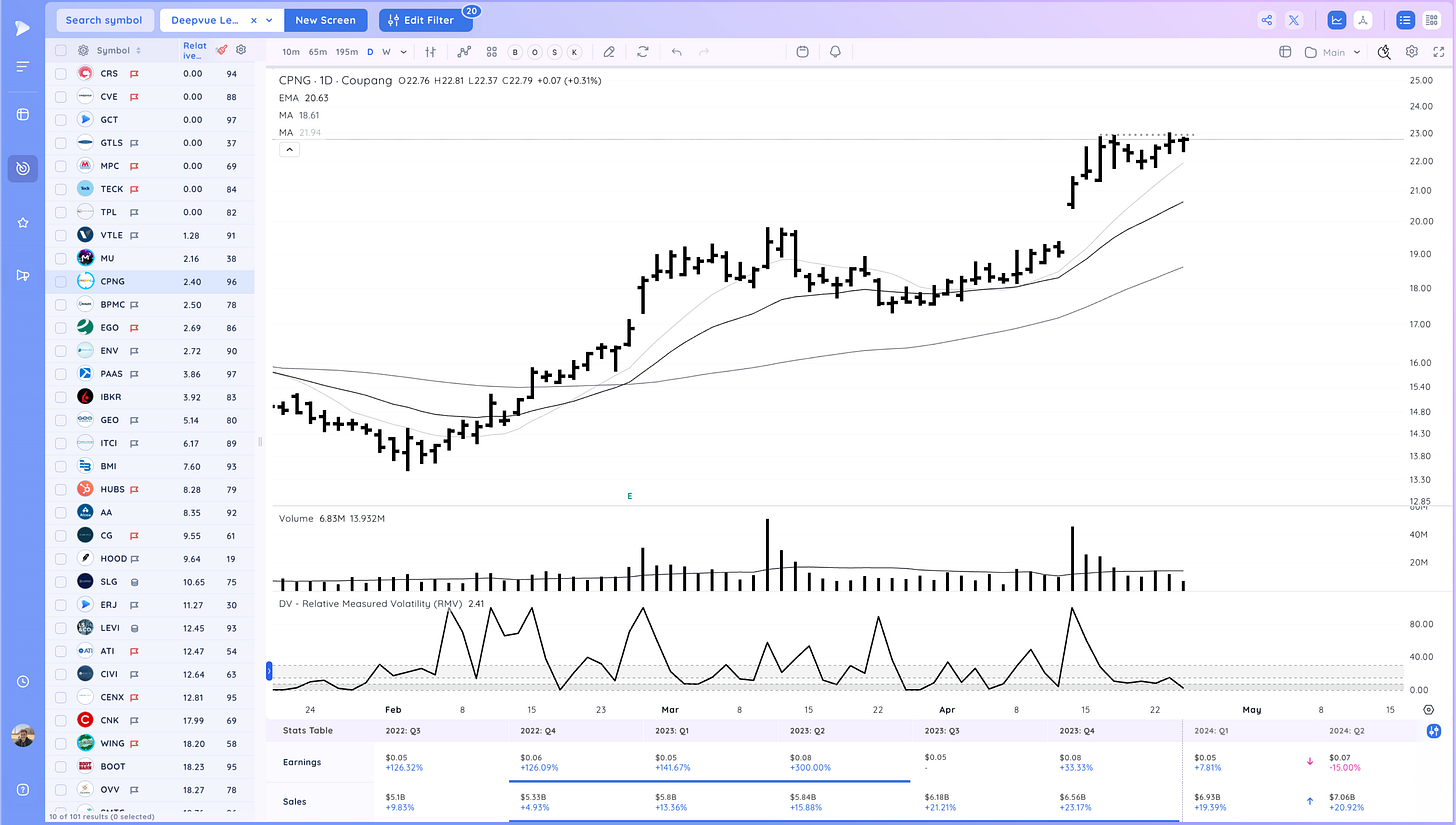Open the dashboard layout sidebar icon
This screenshot has width=1456, height=825.
tap(22, 114)
